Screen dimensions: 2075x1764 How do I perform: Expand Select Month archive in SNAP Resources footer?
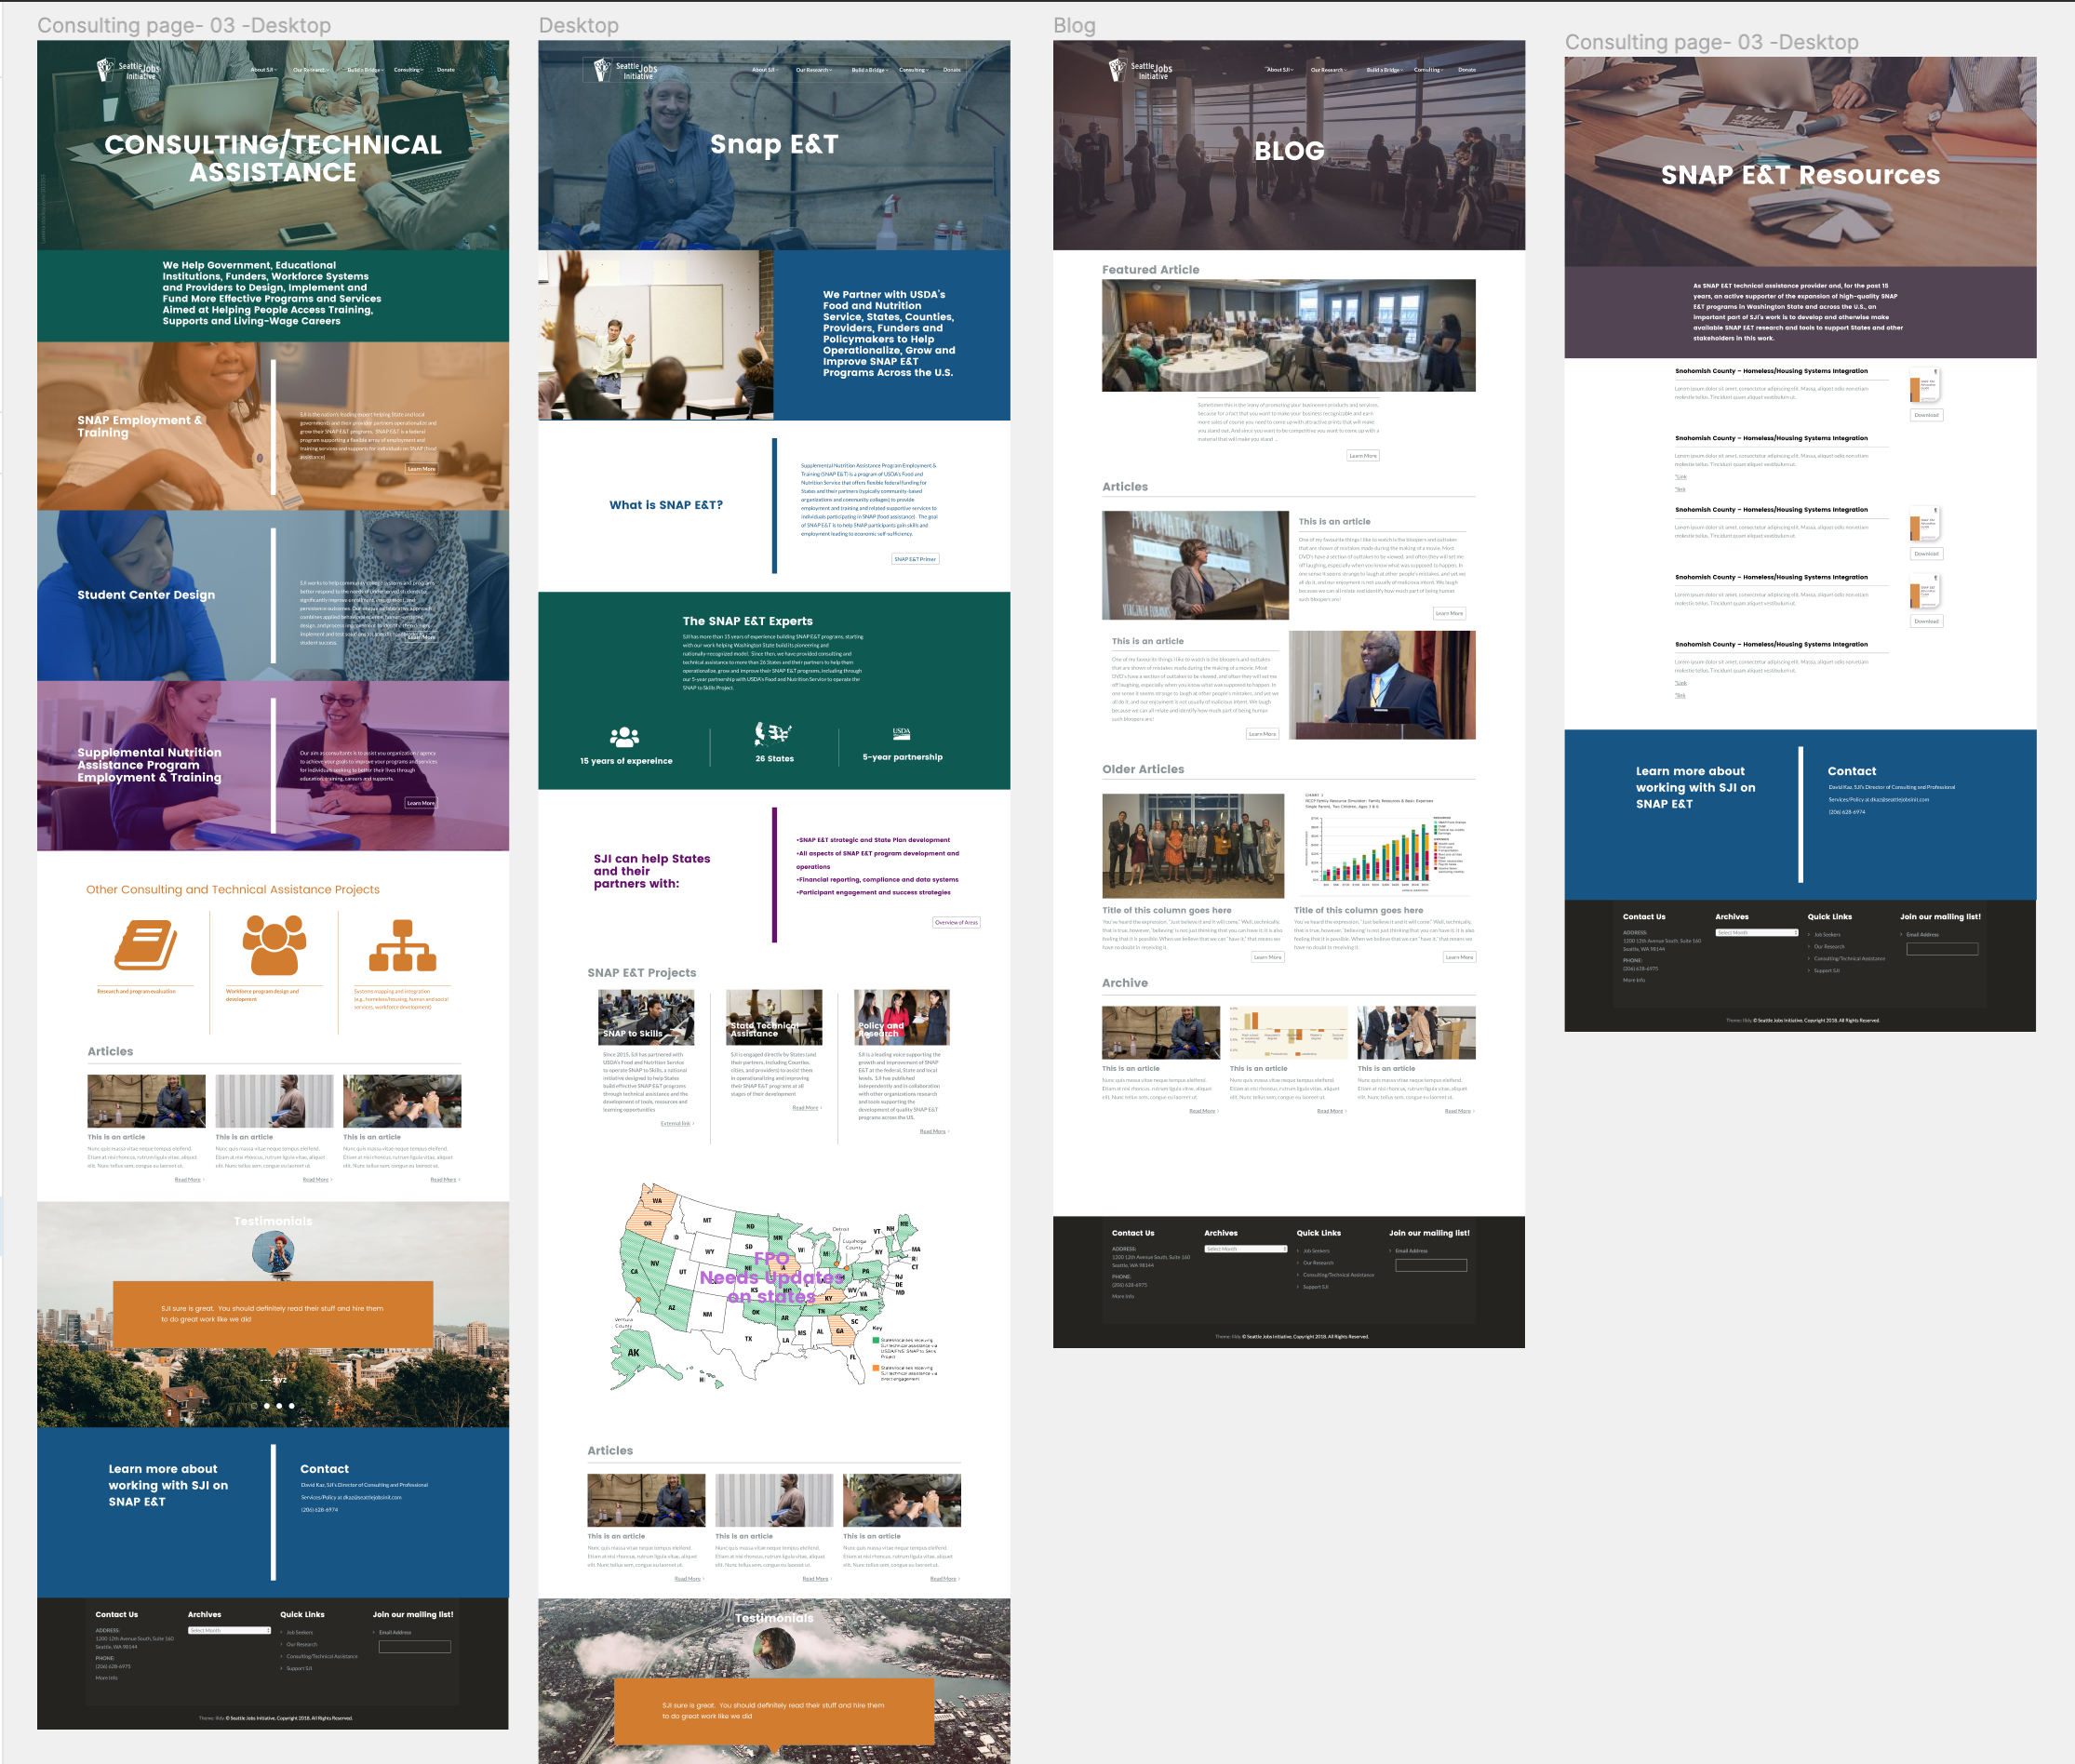coord(1756,932)
